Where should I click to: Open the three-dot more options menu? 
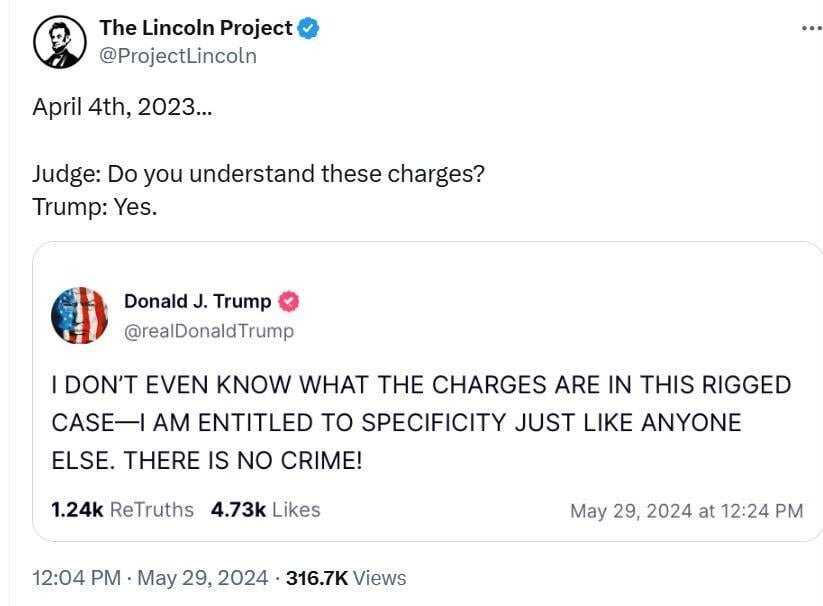[813, 28]
